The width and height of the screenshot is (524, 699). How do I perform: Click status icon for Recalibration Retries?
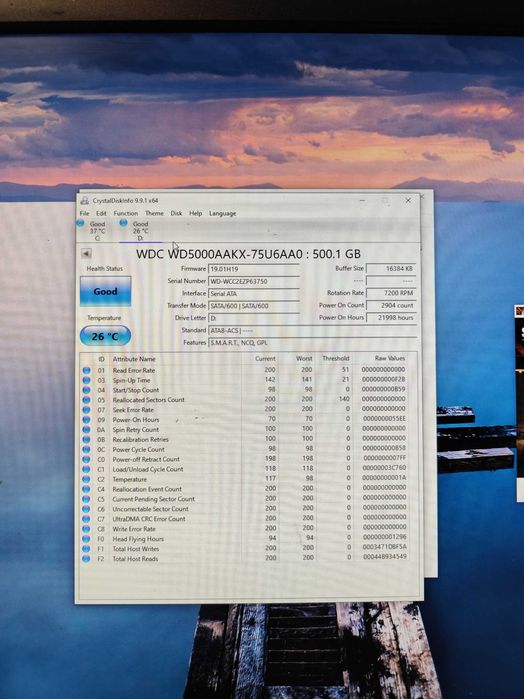(x=87, y=439)
